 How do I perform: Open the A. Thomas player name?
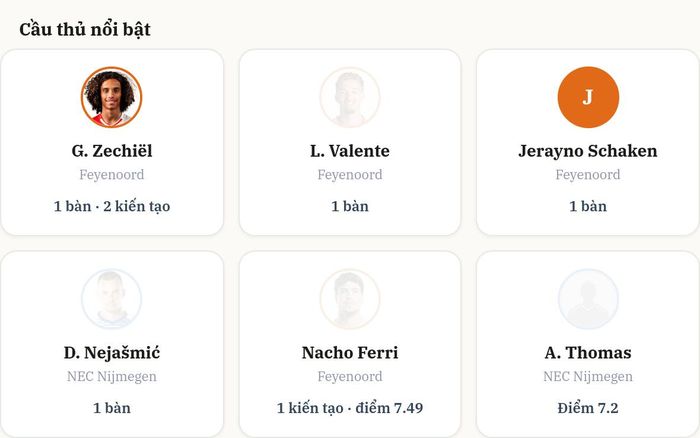coord(588,353)
